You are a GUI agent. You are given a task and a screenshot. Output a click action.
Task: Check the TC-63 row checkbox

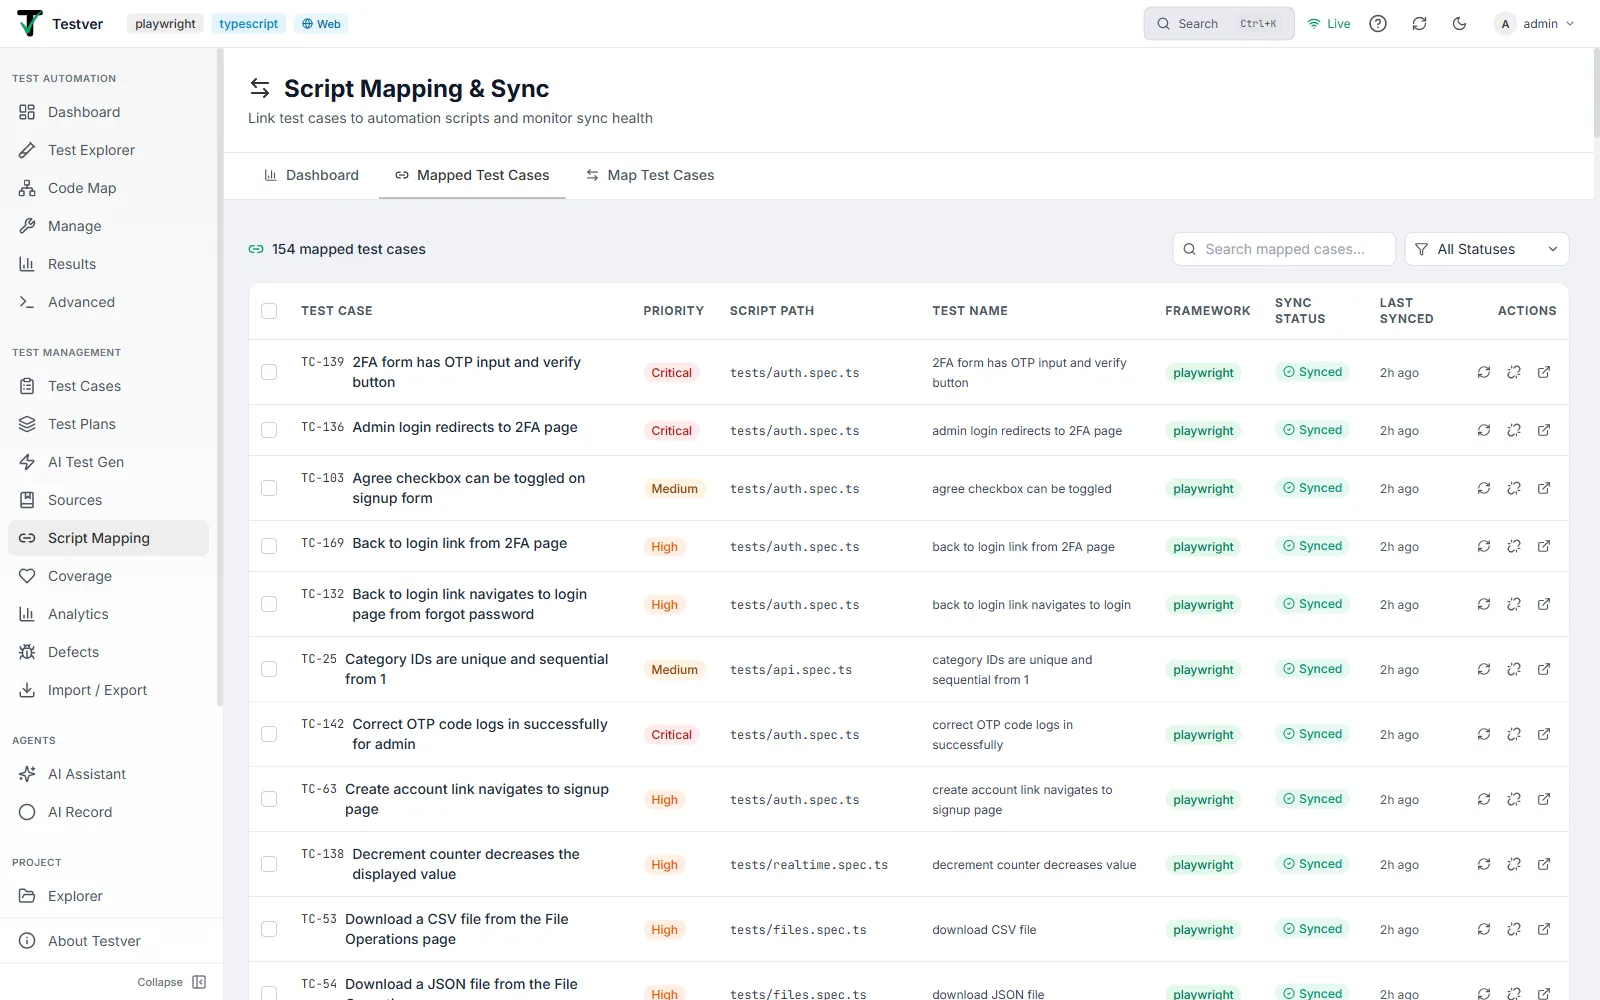coord(269,799)
